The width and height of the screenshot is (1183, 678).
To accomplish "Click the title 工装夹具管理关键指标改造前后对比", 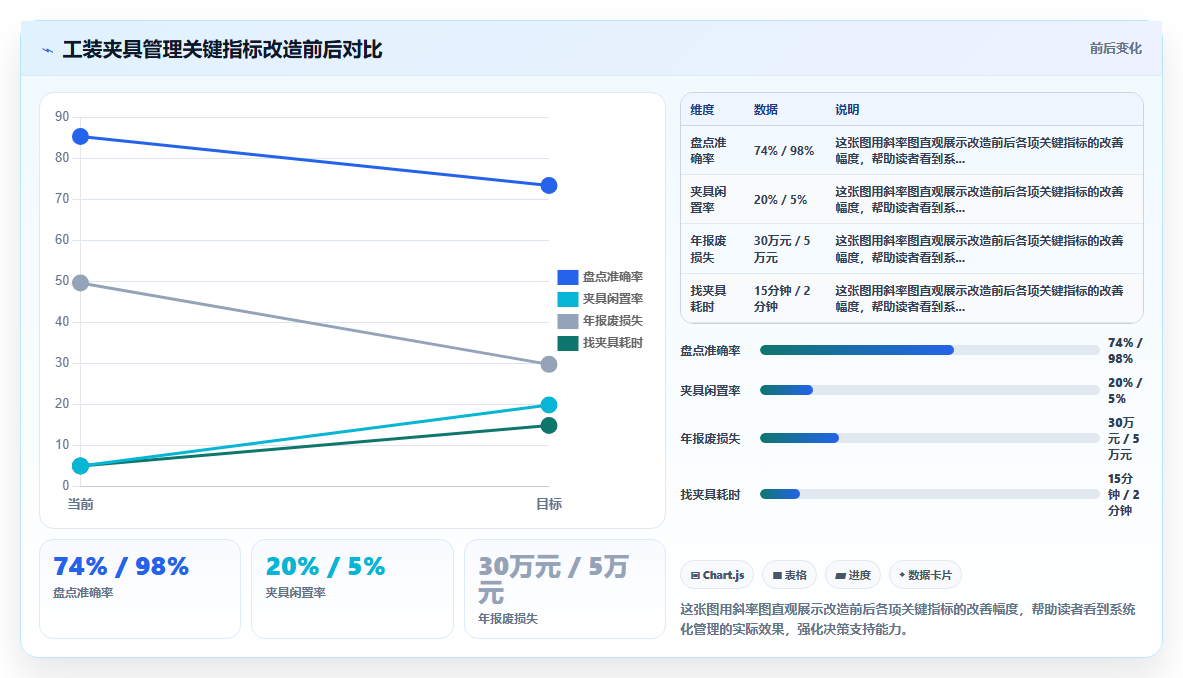I will click(223, 50).
